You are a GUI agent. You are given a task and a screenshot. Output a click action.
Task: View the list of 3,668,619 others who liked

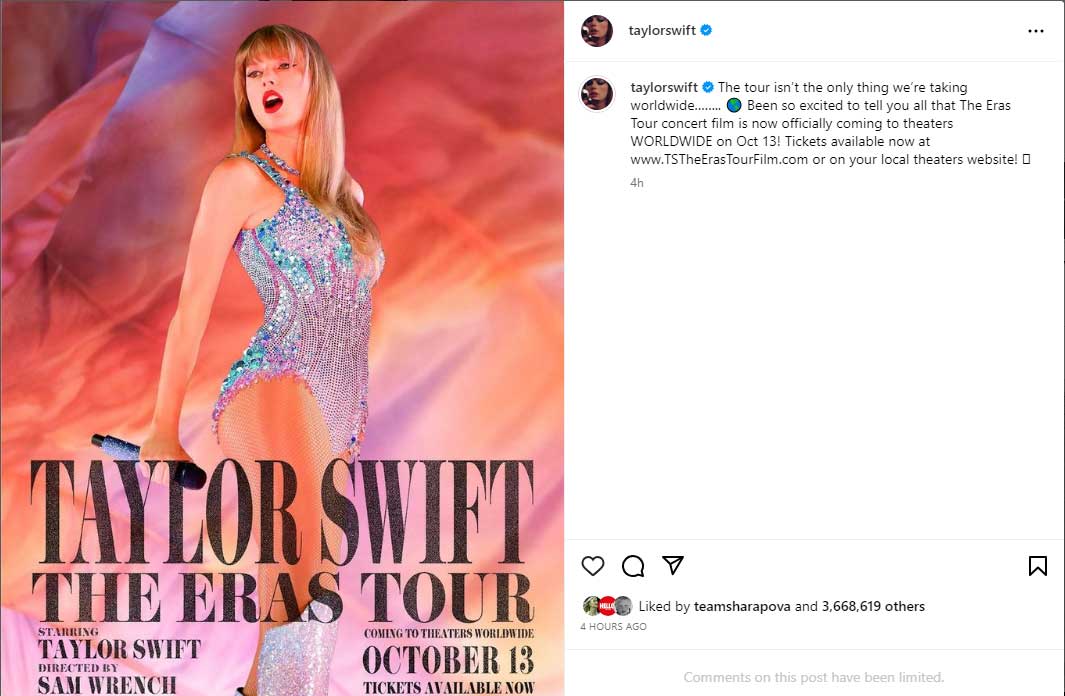(873, 606)
